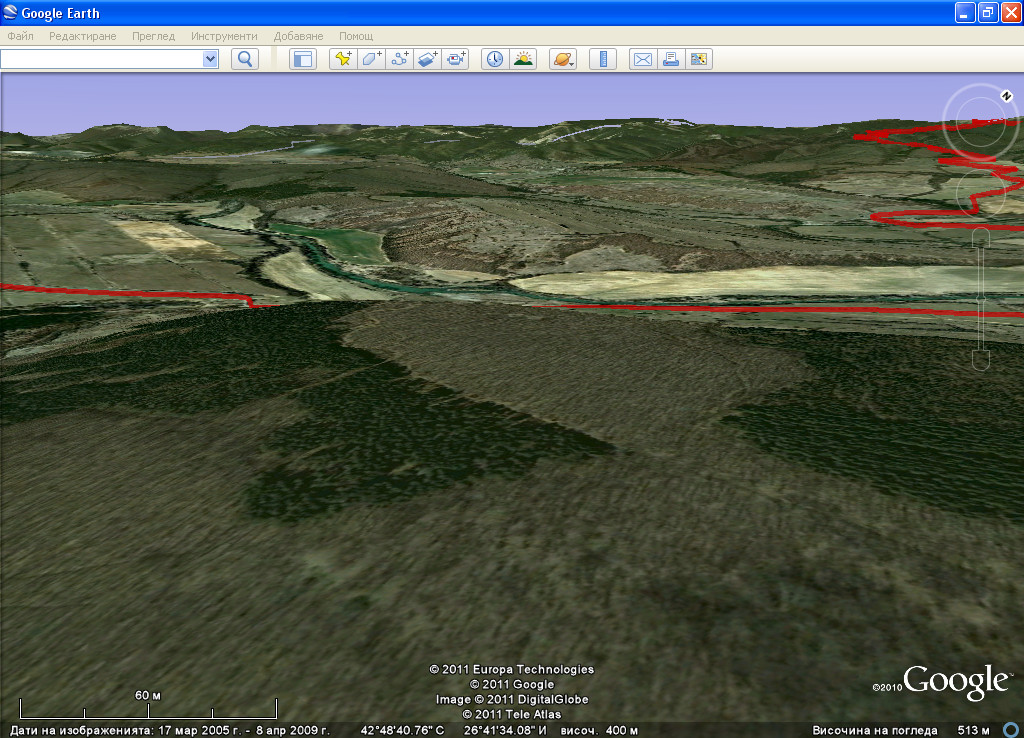Screen dimensions: 1024x738
Task: Toggle the sidebar panel icon
Action: point(303,59)
